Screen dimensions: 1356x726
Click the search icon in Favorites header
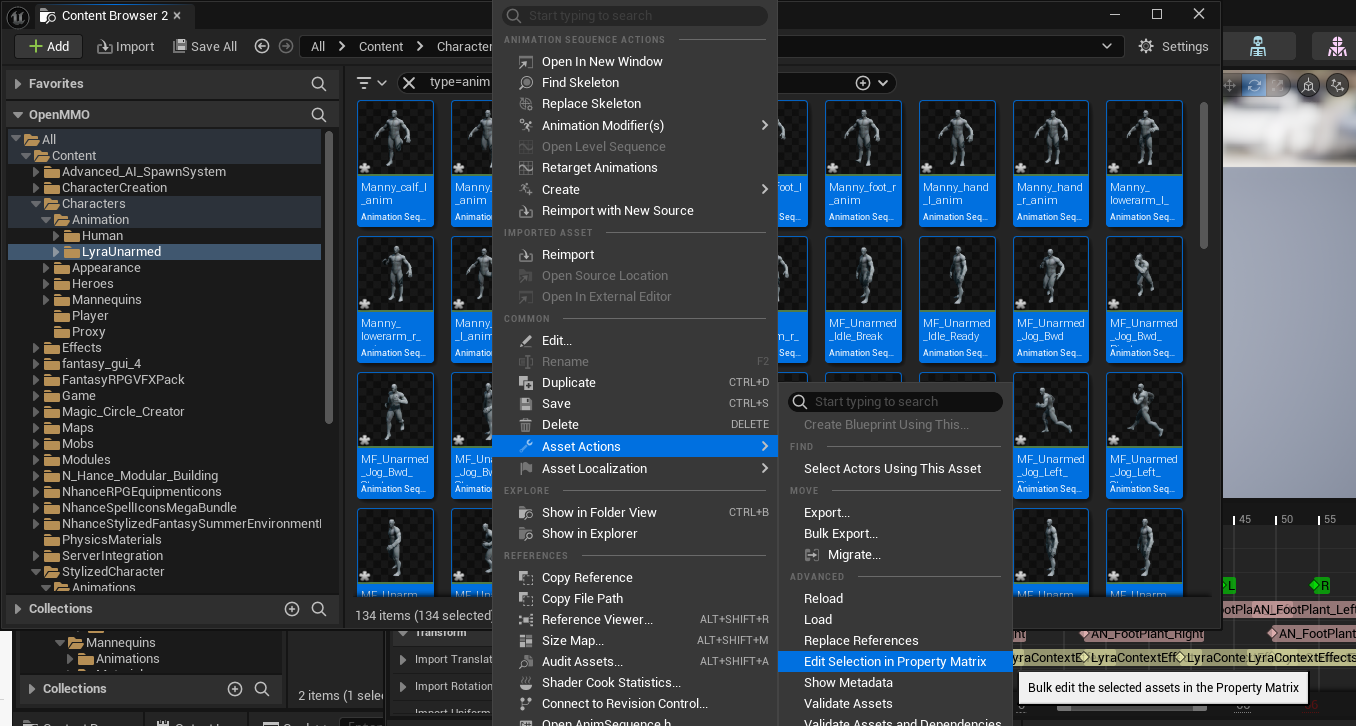[319, 84]
